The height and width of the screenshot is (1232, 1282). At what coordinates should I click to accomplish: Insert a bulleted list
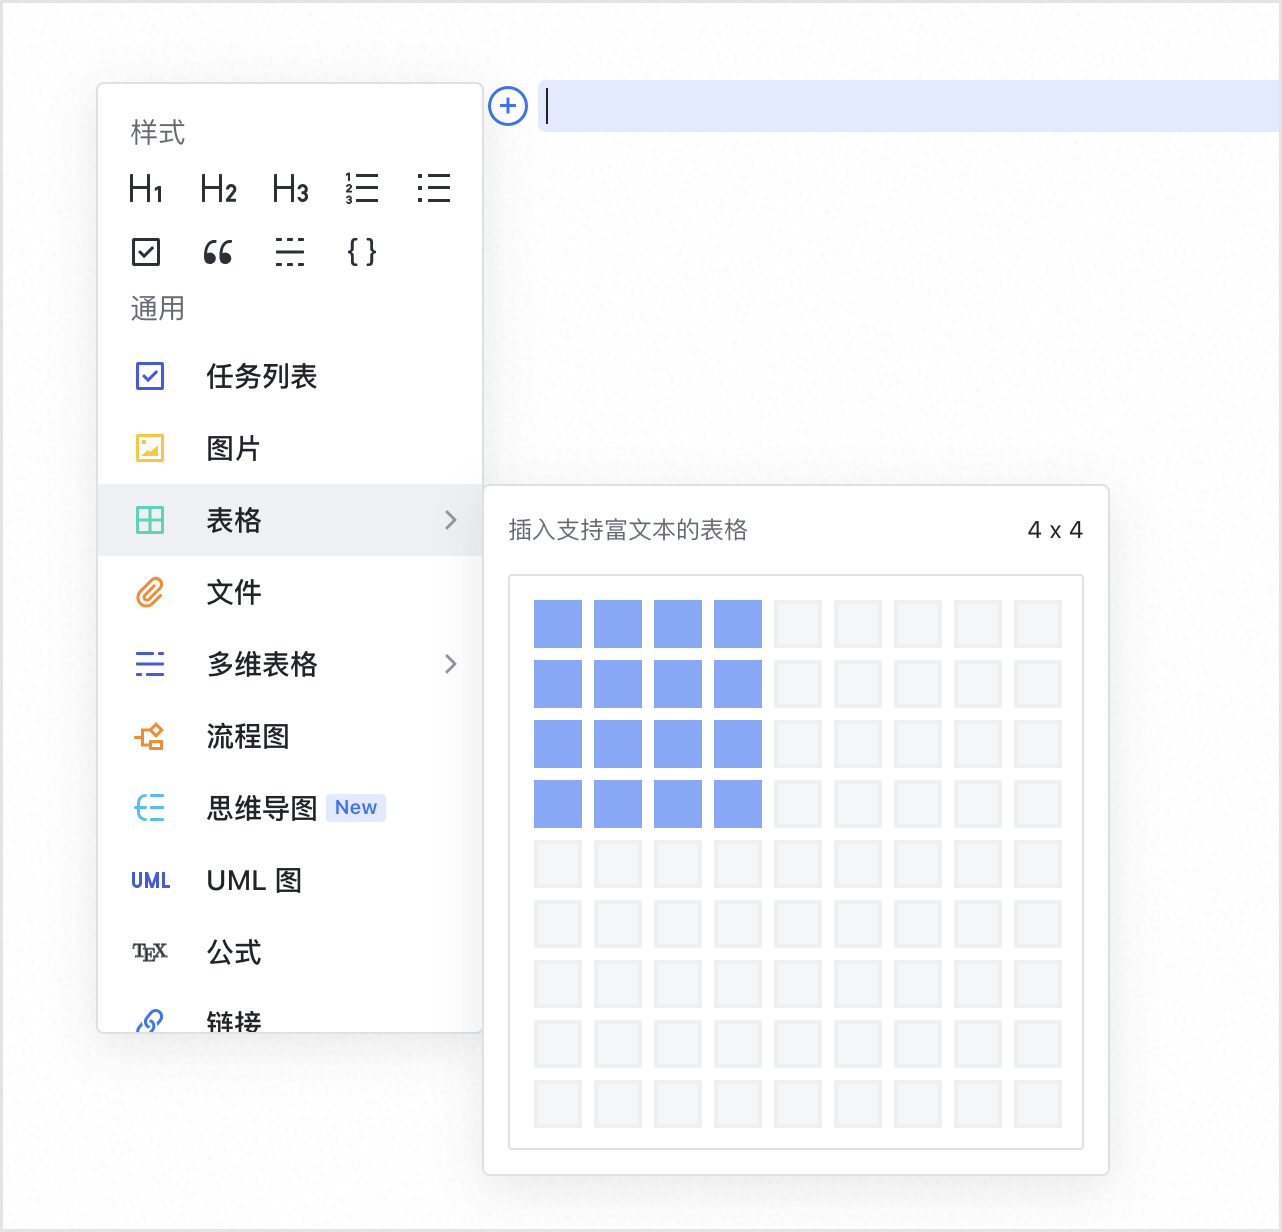(x=434, y=188)
